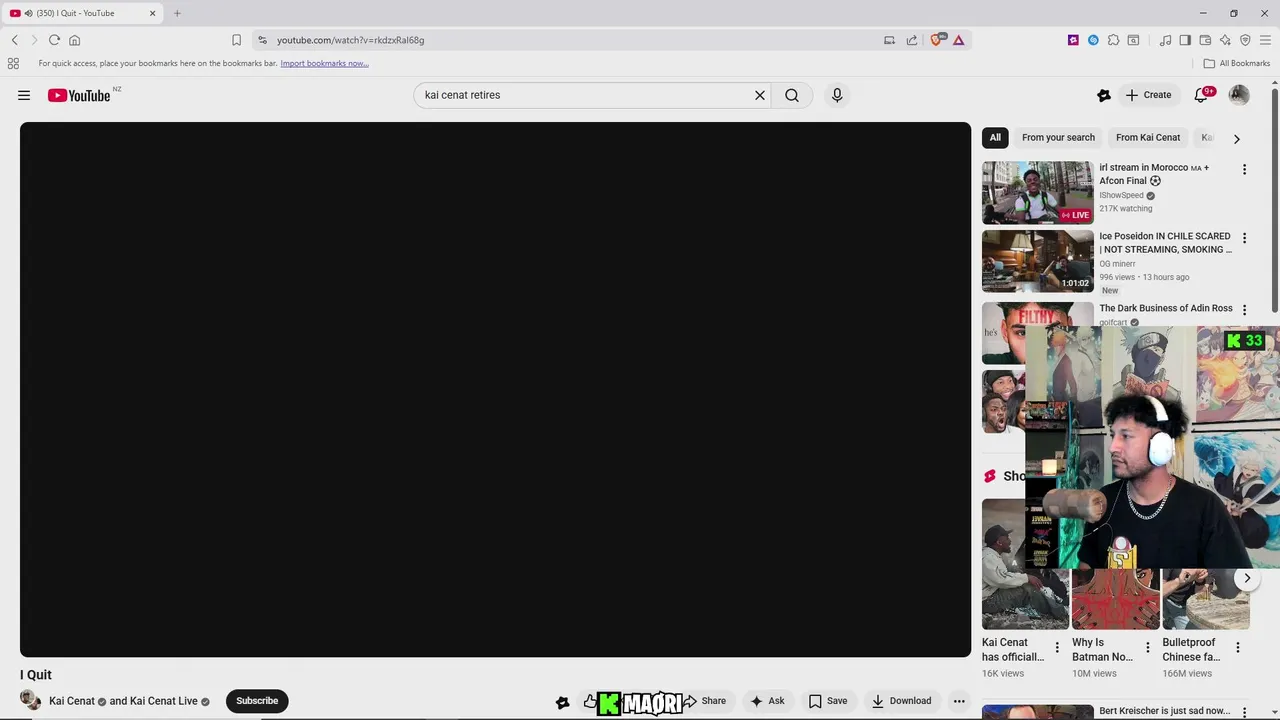The width and height of the screenshot is (1280, 720).
Task: Open the Create button
Action: (1148, 95)
